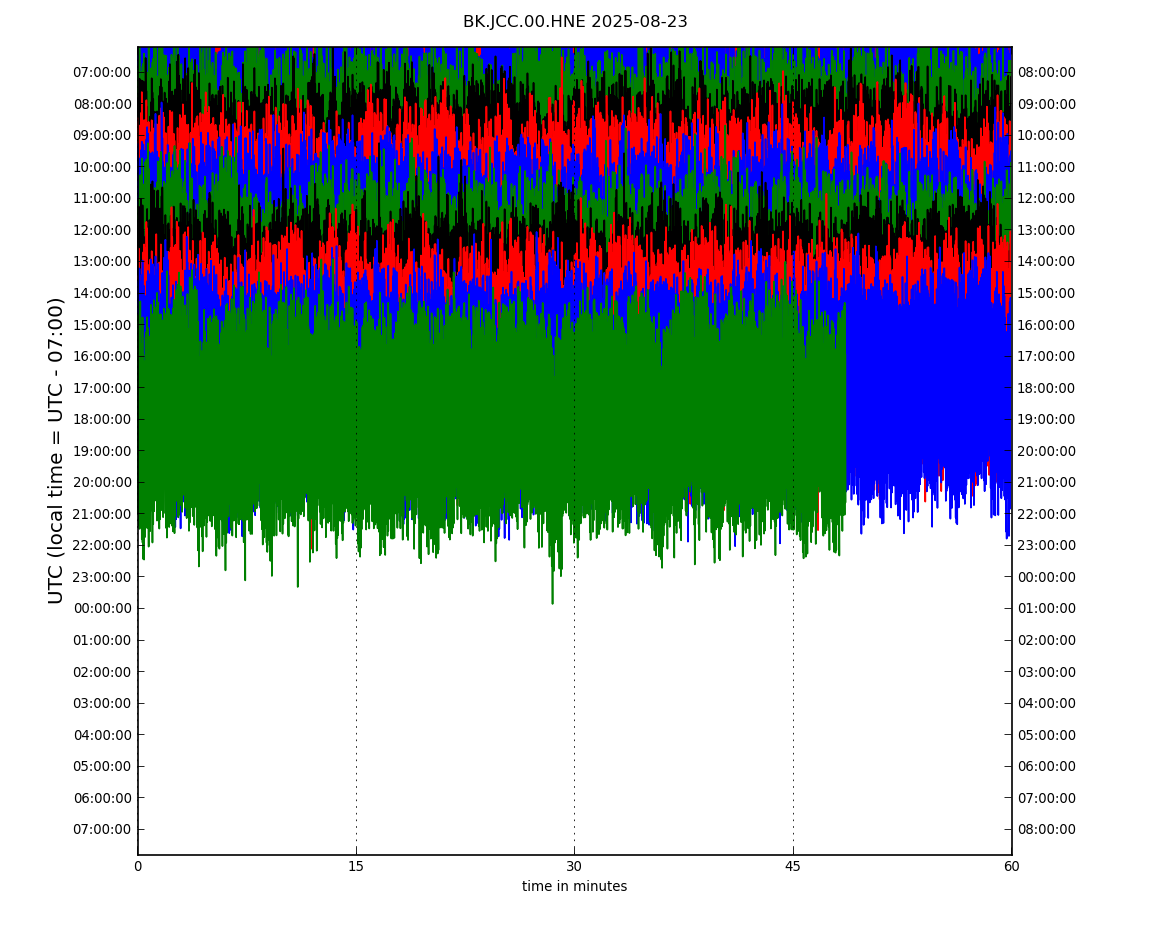
Task: Click 13:00:00 on the local-time axis
Action: pyautogui.click(x=1047, y=230)
